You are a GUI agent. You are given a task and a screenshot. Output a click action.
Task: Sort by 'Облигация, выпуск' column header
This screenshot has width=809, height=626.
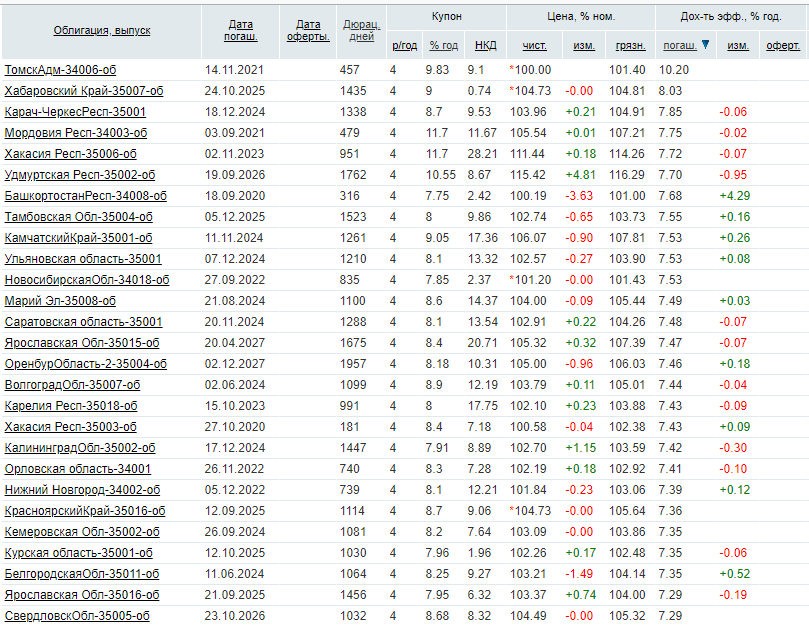[102, 31]
